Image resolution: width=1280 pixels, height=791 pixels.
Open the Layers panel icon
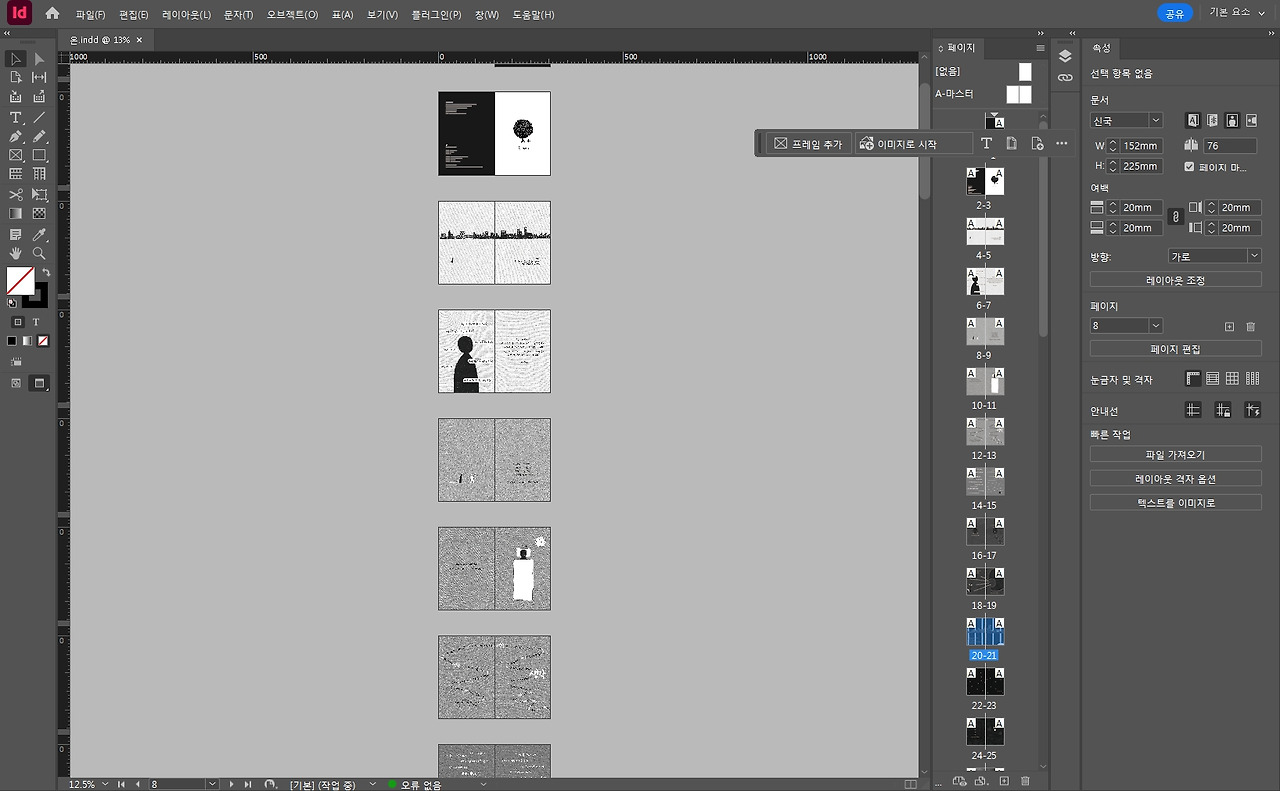pyautogui.click(x=1065, y=56)
